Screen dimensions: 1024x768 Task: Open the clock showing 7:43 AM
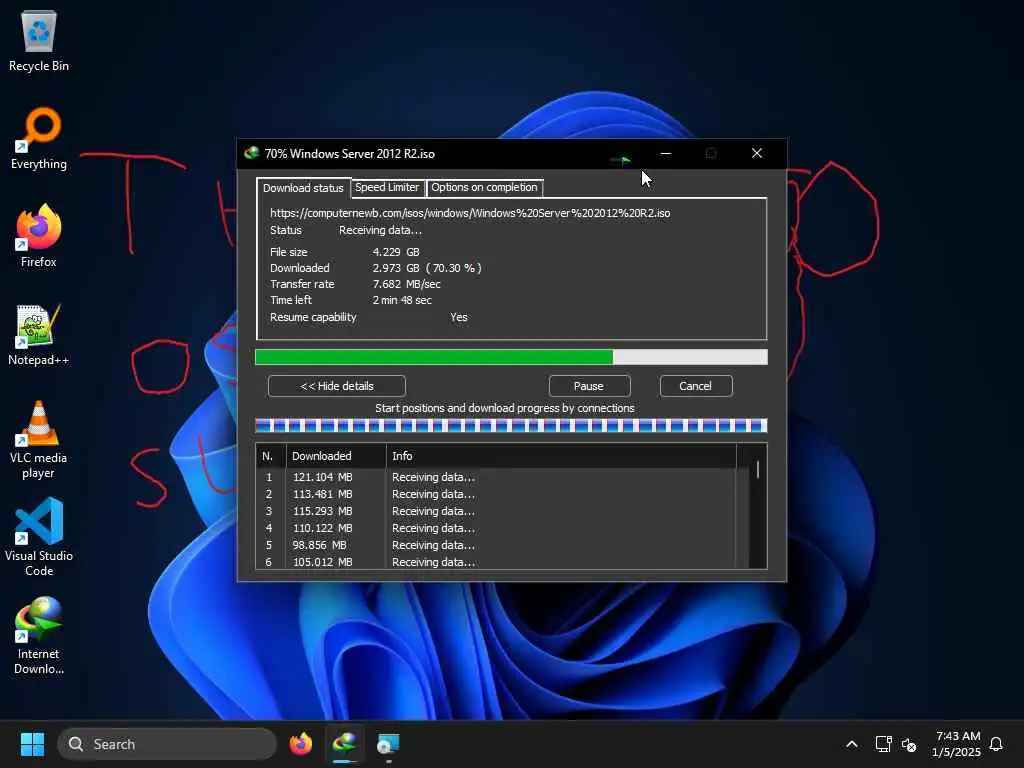tap(957, 744)
